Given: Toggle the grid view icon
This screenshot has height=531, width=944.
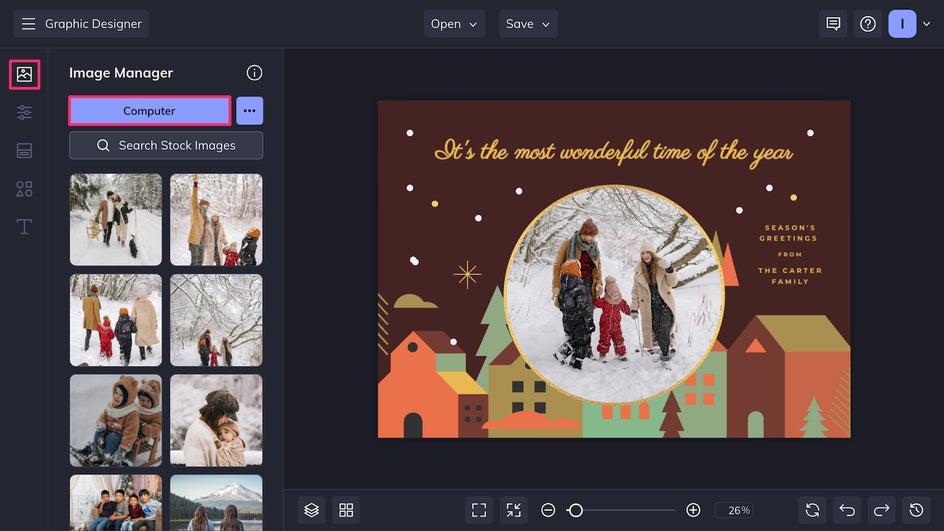Looking at the screenshot, I should click(346, 511).
